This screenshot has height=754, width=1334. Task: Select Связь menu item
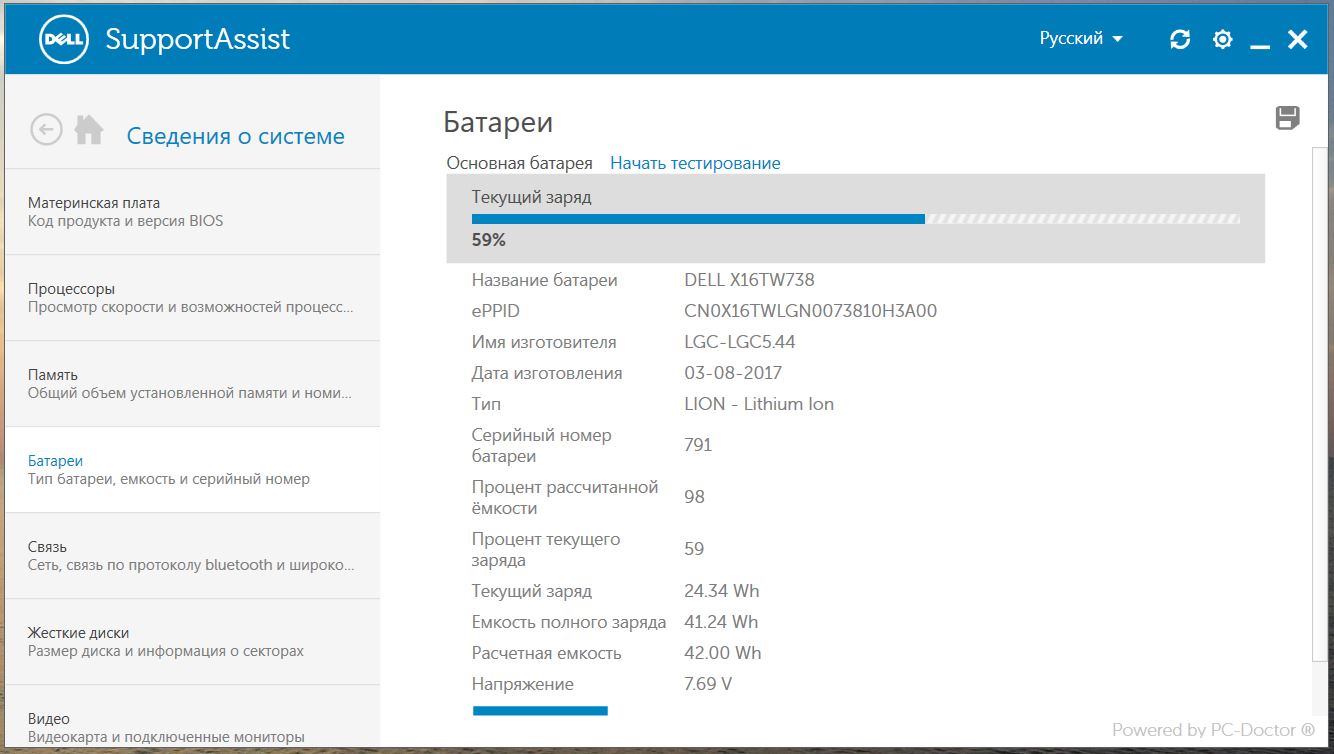192,556
